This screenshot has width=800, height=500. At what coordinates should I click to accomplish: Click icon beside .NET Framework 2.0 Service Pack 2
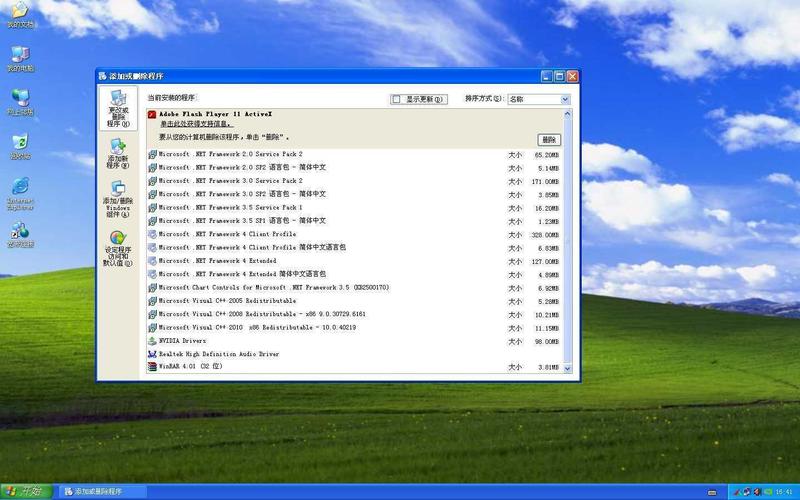point(152,154)
